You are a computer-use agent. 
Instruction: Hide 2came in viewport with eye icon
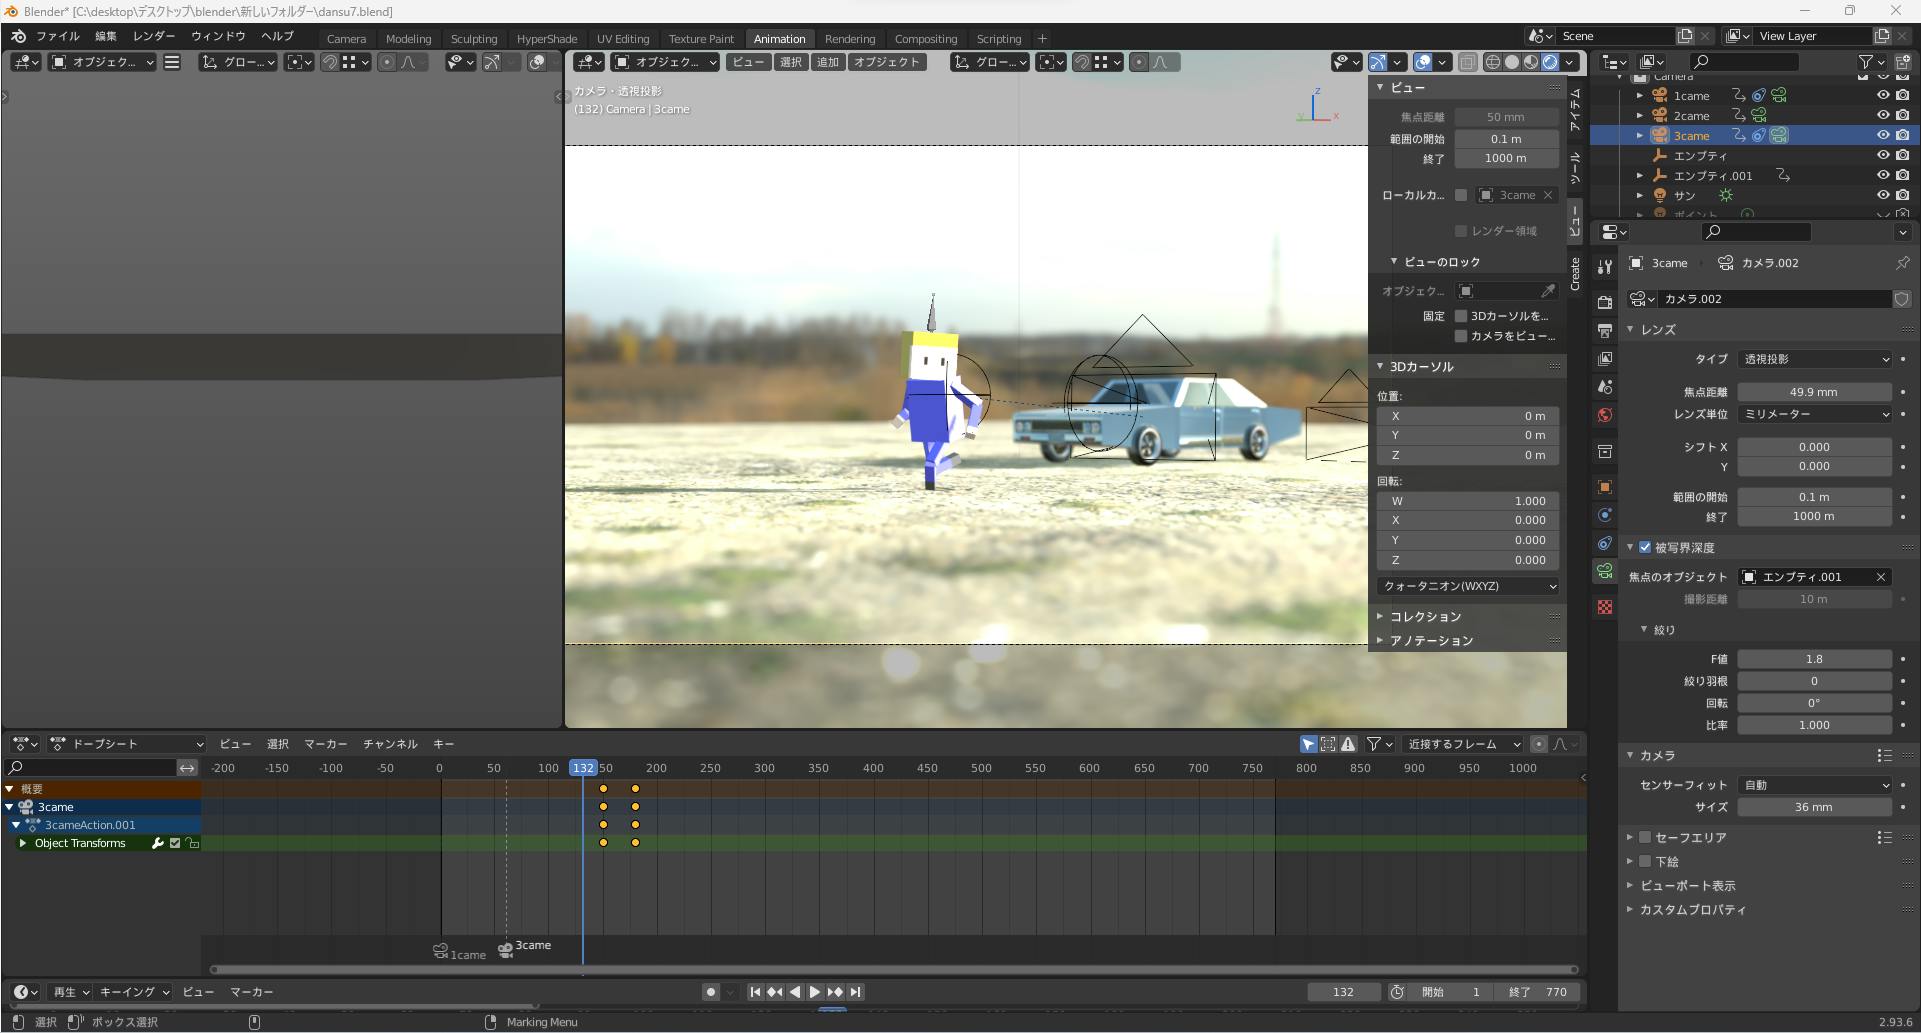tap(1882, 115)
